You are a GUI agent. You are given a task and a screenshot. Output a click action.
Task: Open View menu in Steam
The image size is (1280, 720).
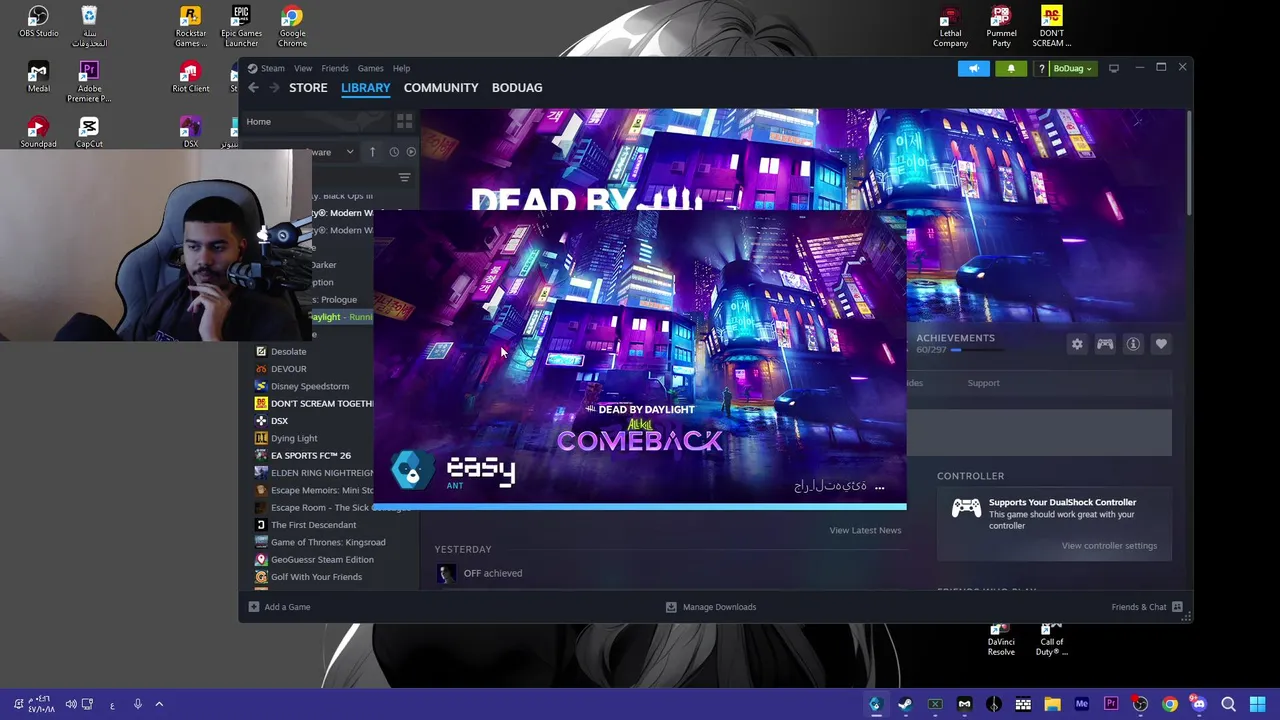point(303,68)
